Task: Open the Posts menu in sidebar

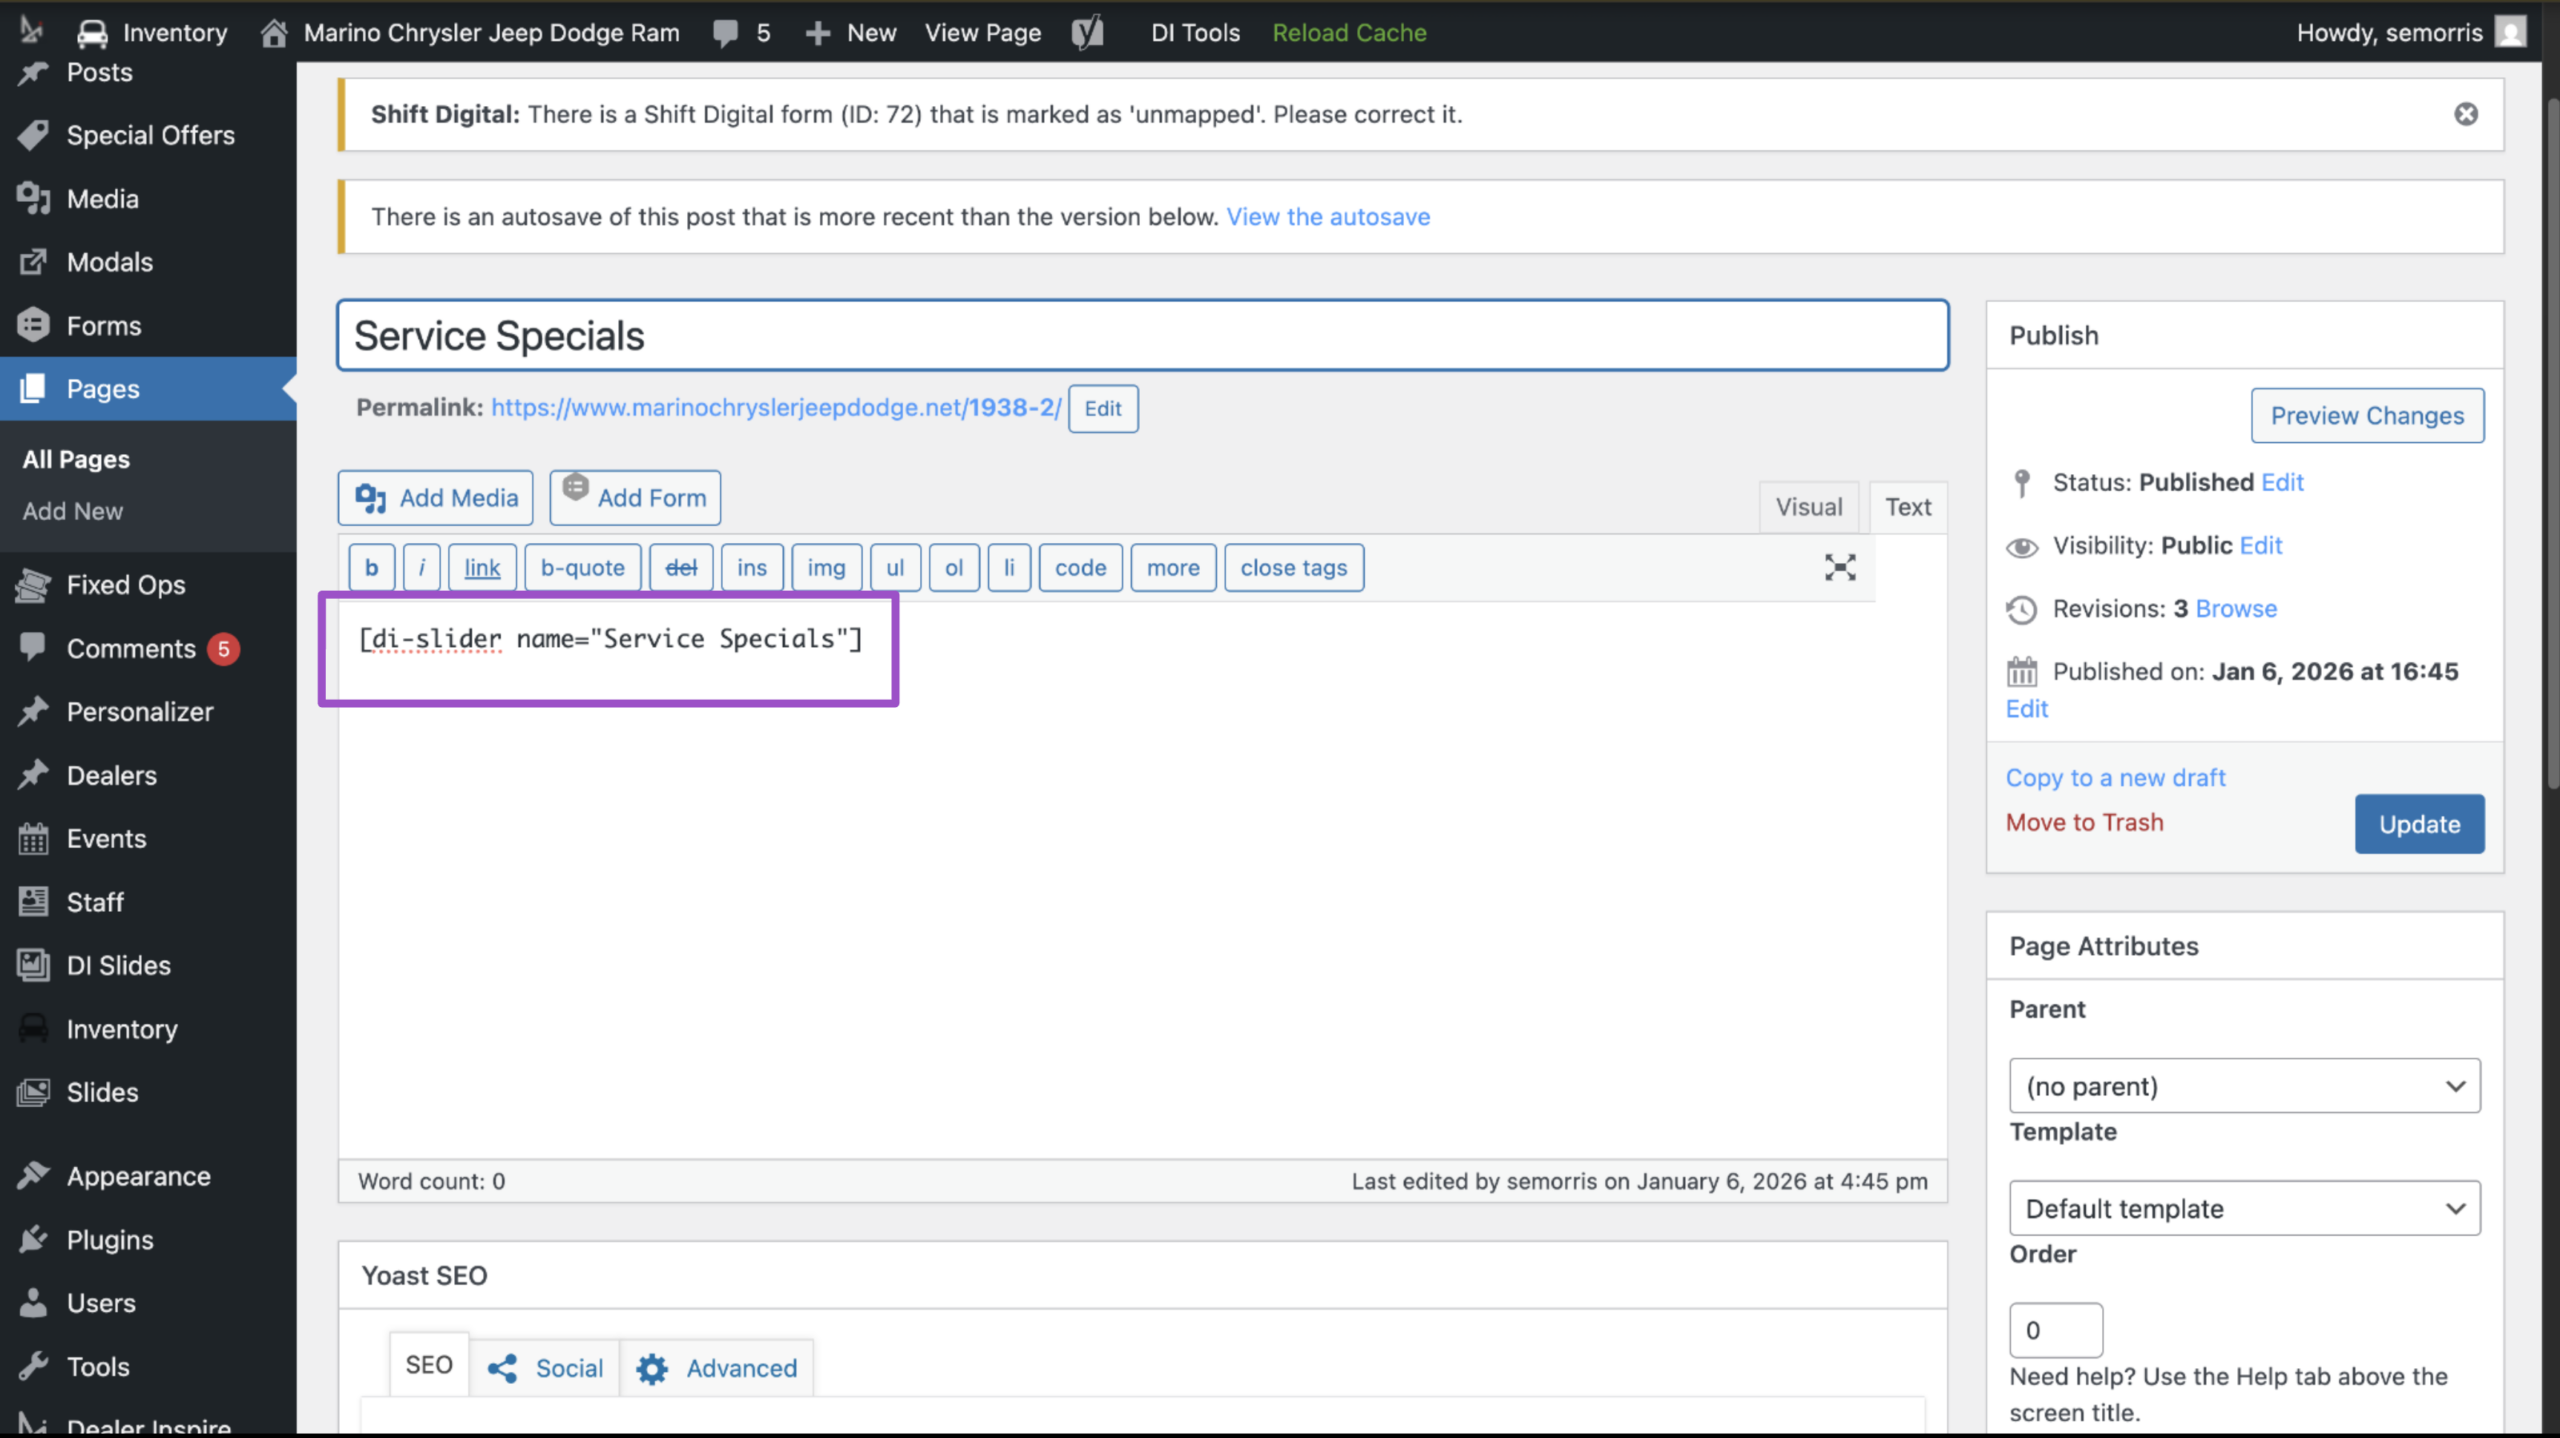Action: tap(99, 72)
